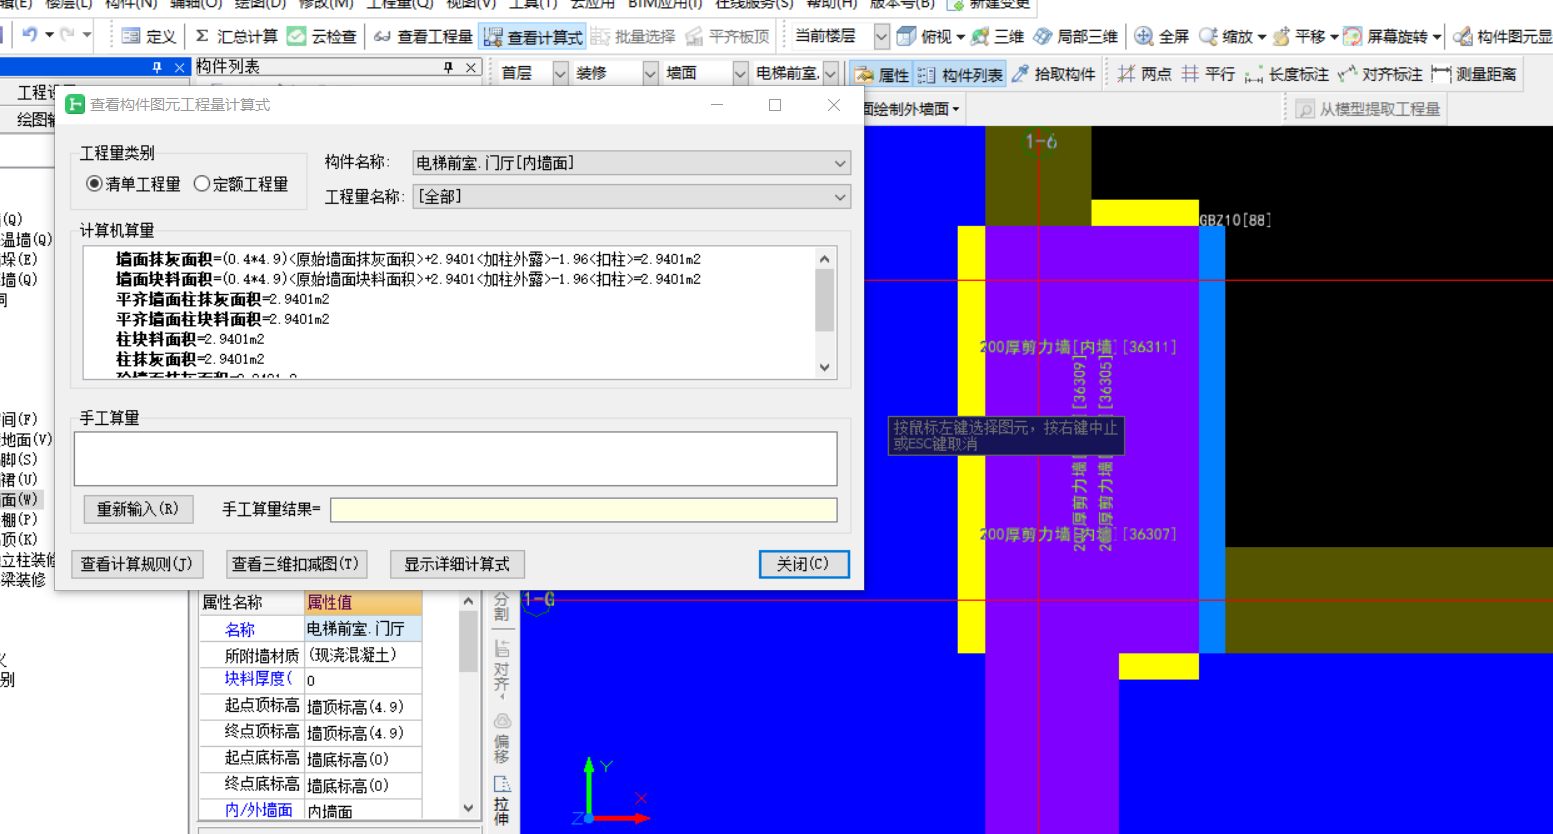Open the 工程量名称 combo box

(631, 197)
